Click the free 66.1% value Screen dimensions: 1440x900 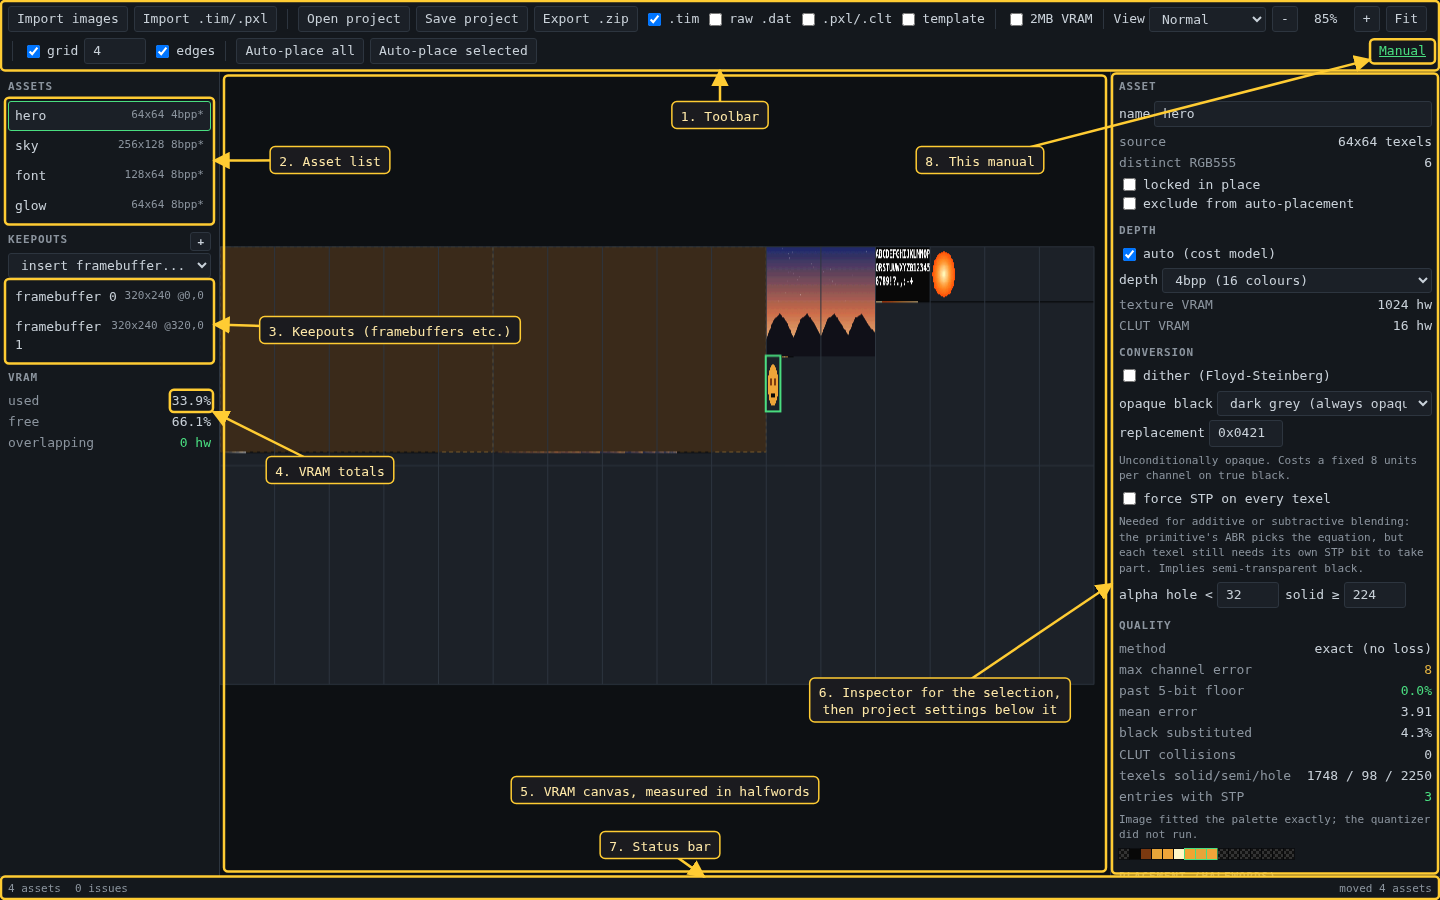click(x=191, y=422)
